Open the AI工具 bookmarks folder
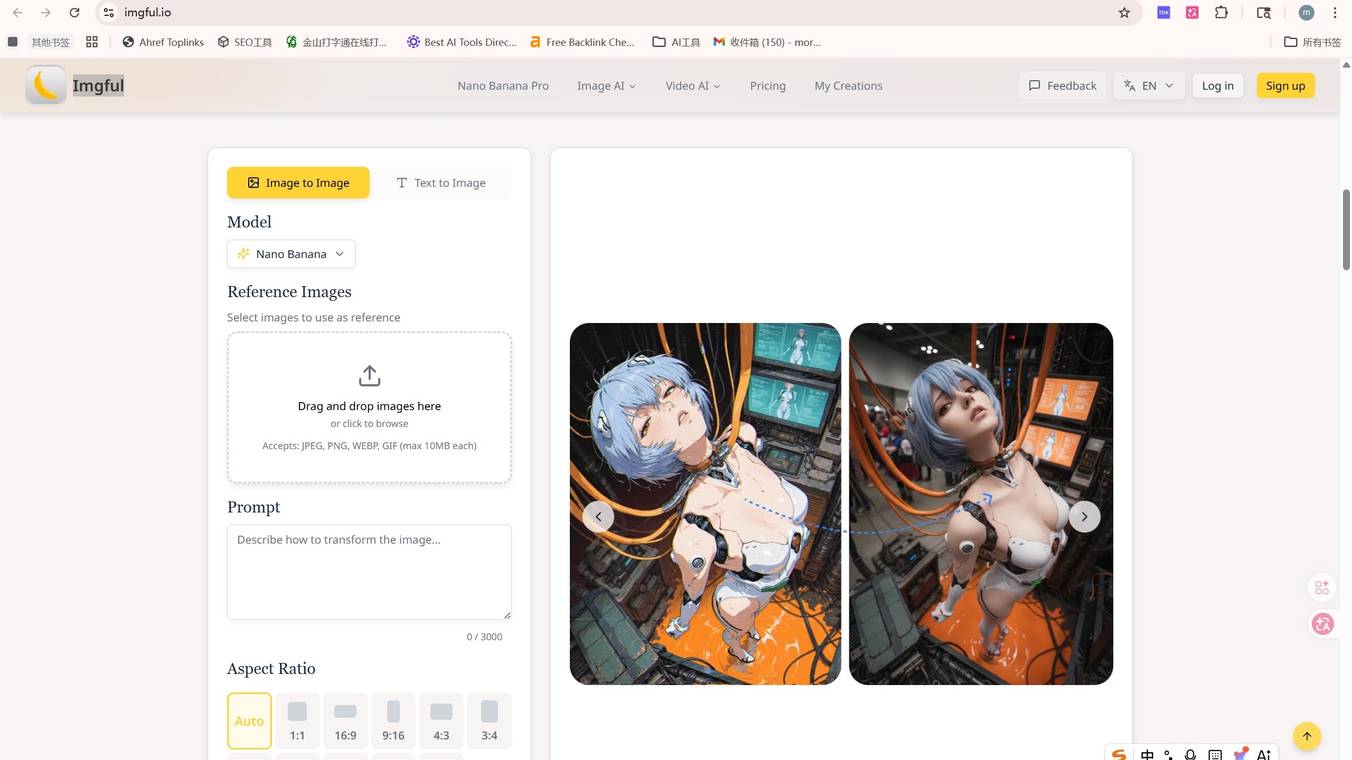The height and width of the screenshot is (760, 1352). coord(676,42)
